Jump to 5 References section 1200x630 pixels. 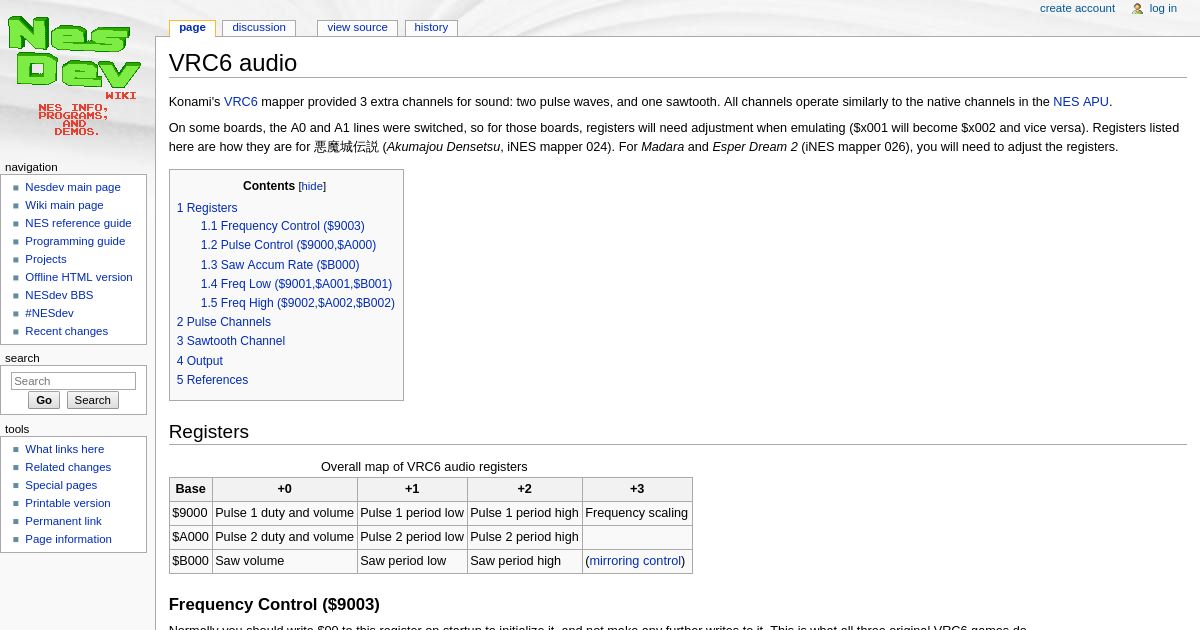coord(212,380)
